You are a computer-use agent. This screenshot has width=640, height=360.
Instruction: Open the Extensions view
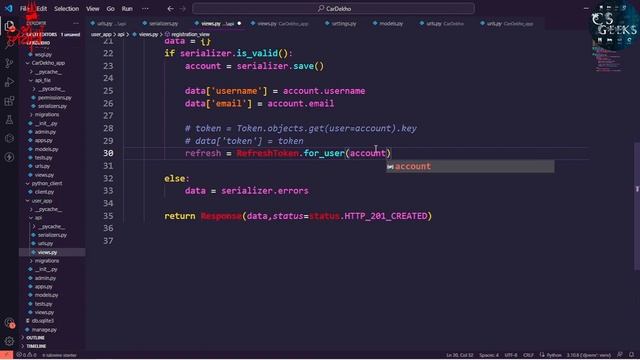(x=9, y=101)
